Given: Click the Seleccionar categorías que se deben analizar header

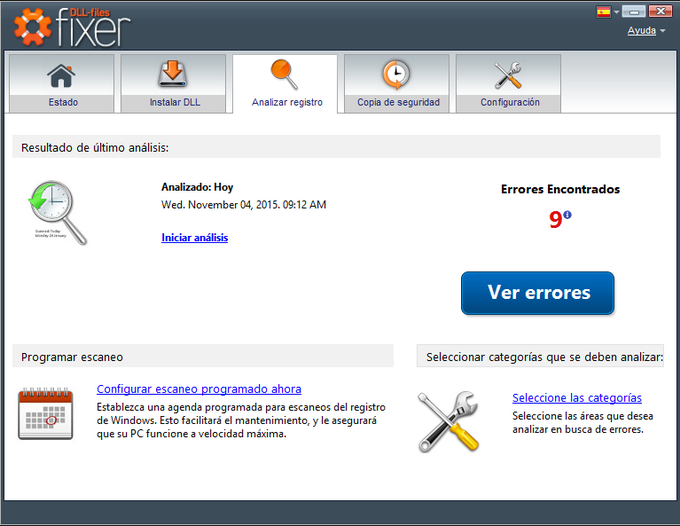Looking at the screenshot, I should [x=540, y=356].
